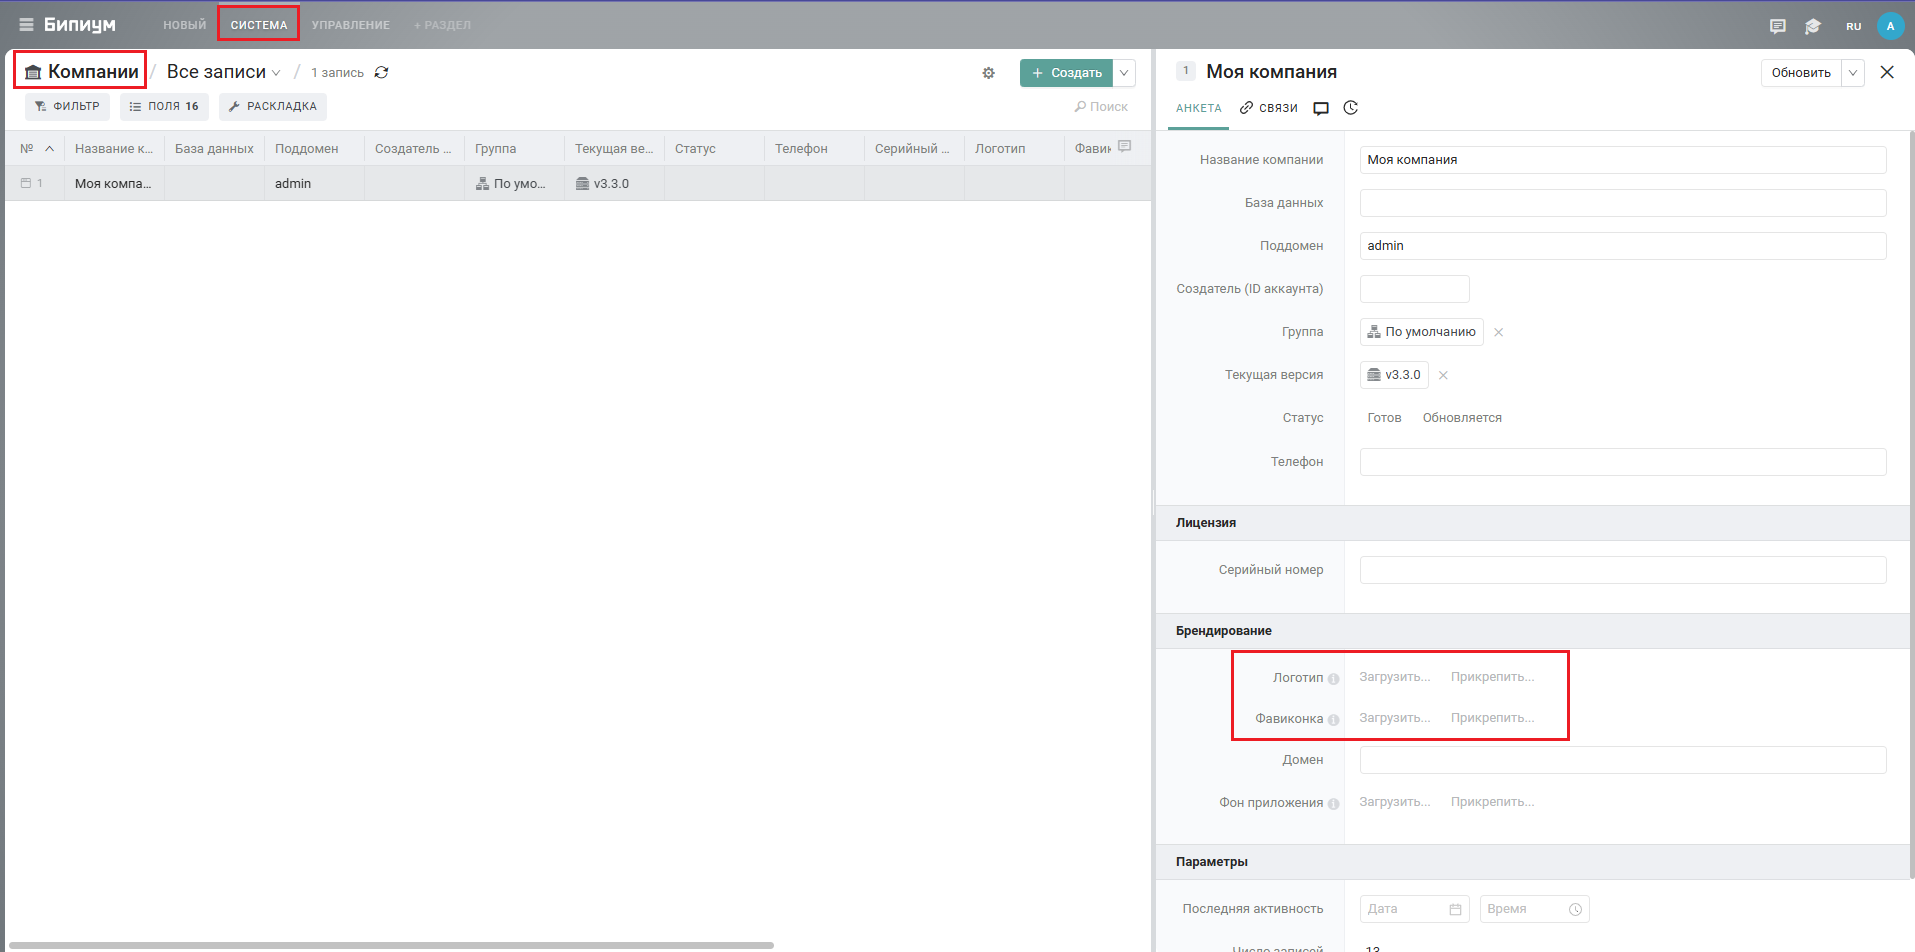Open the СИСТЕМА section tab

259,25
